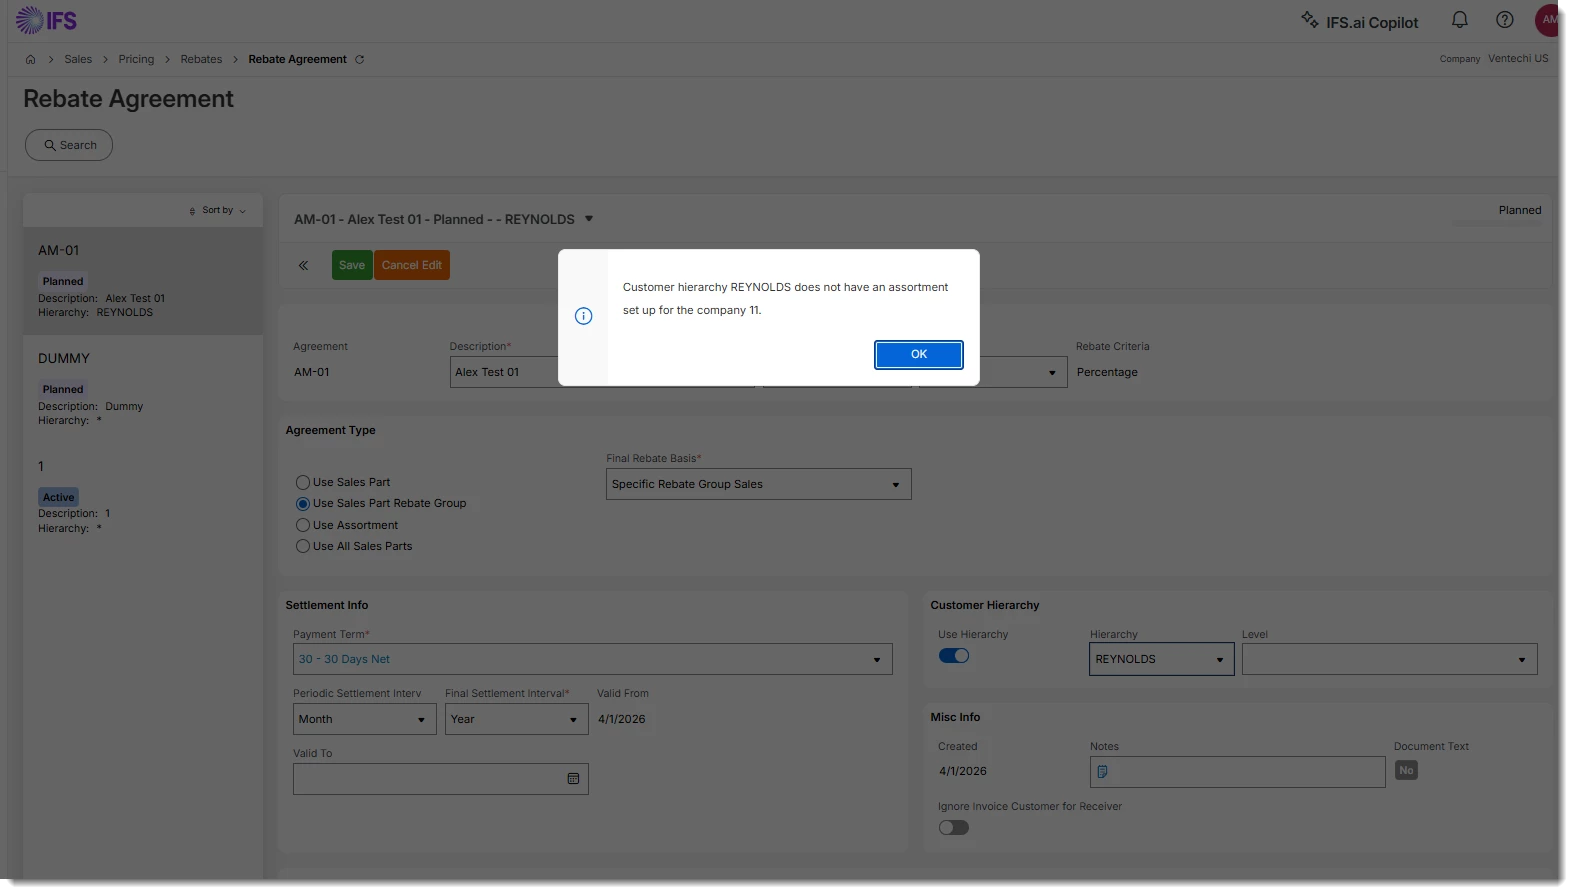Click the info icon in the dialog

(584, 316)
